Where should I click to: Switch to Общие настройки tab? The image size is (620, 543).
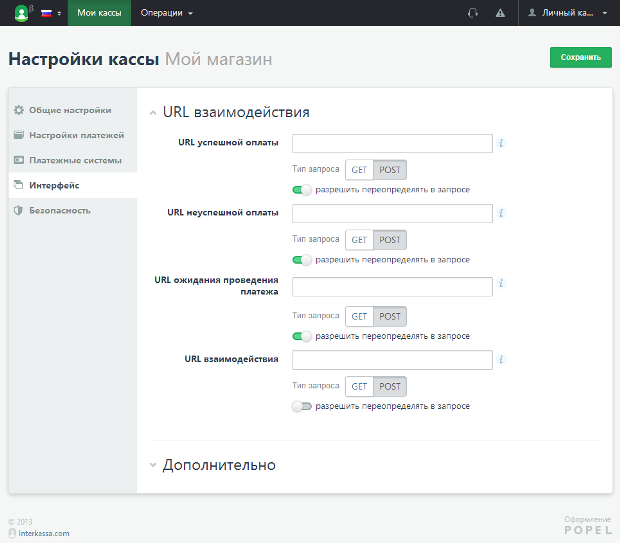point(69,110)
